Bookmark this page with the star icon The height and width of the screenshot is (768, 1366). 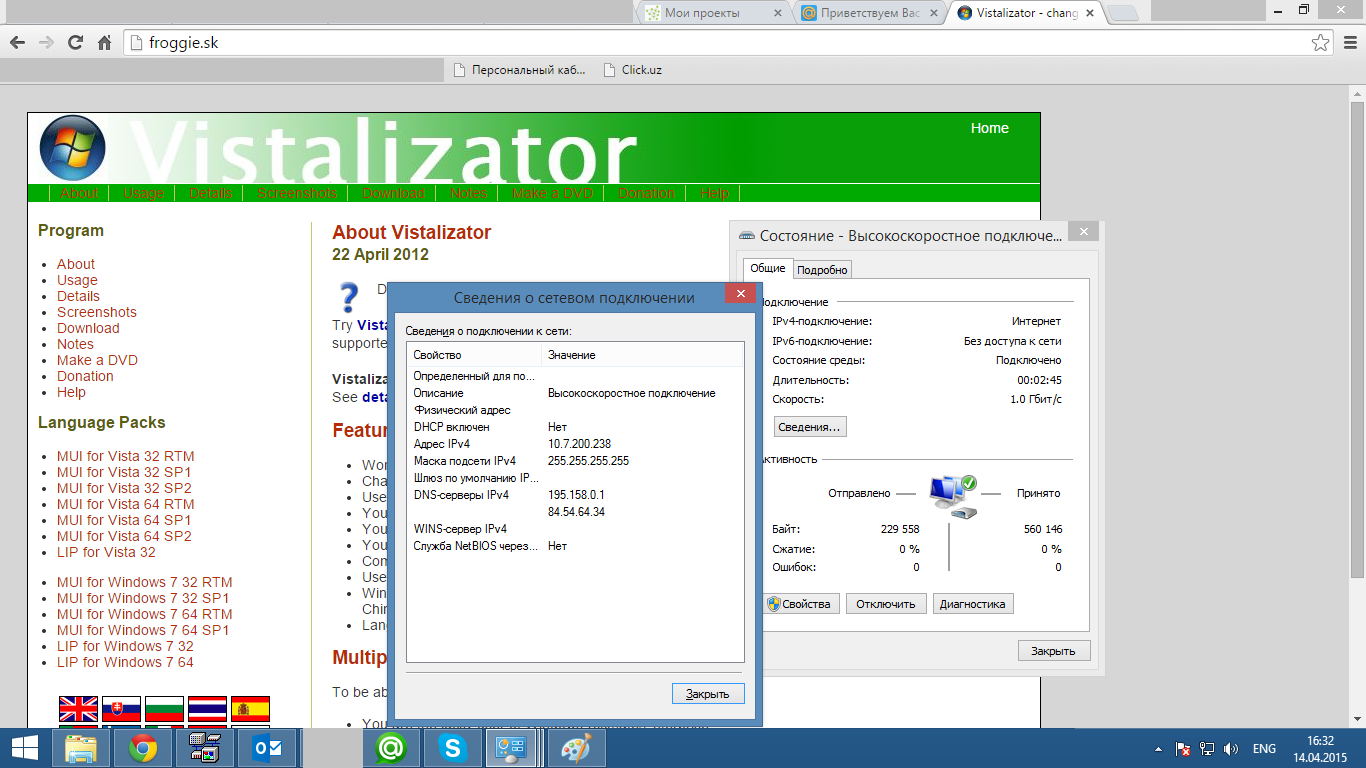[1321, 43]
